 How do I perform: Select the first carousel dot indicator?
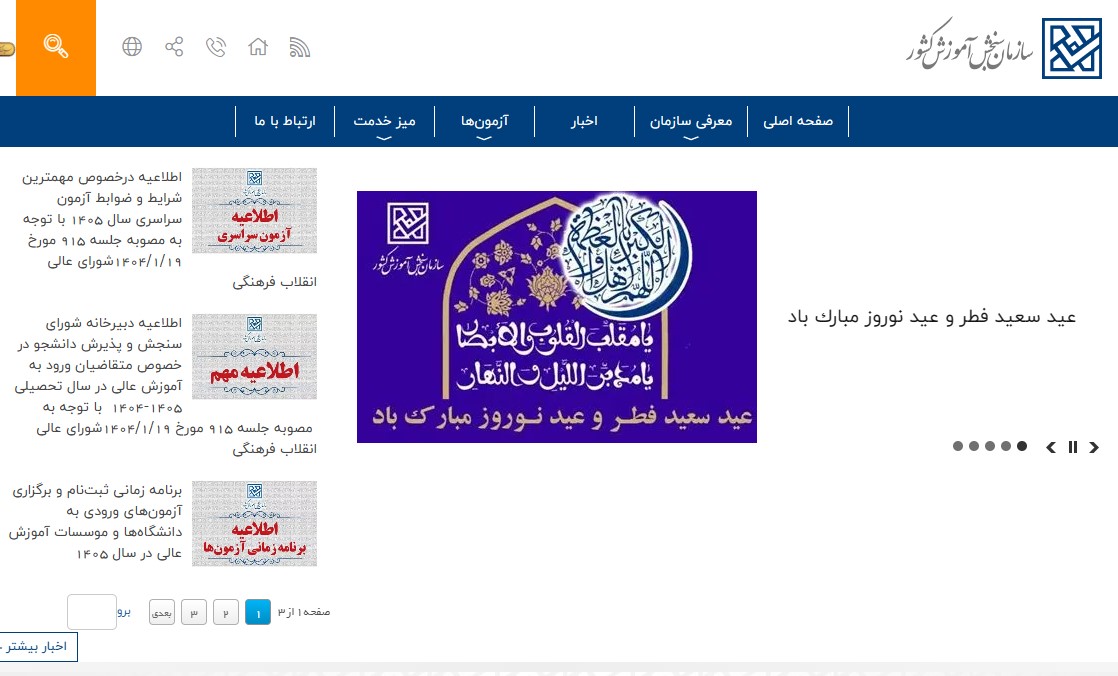coord(956,446)
